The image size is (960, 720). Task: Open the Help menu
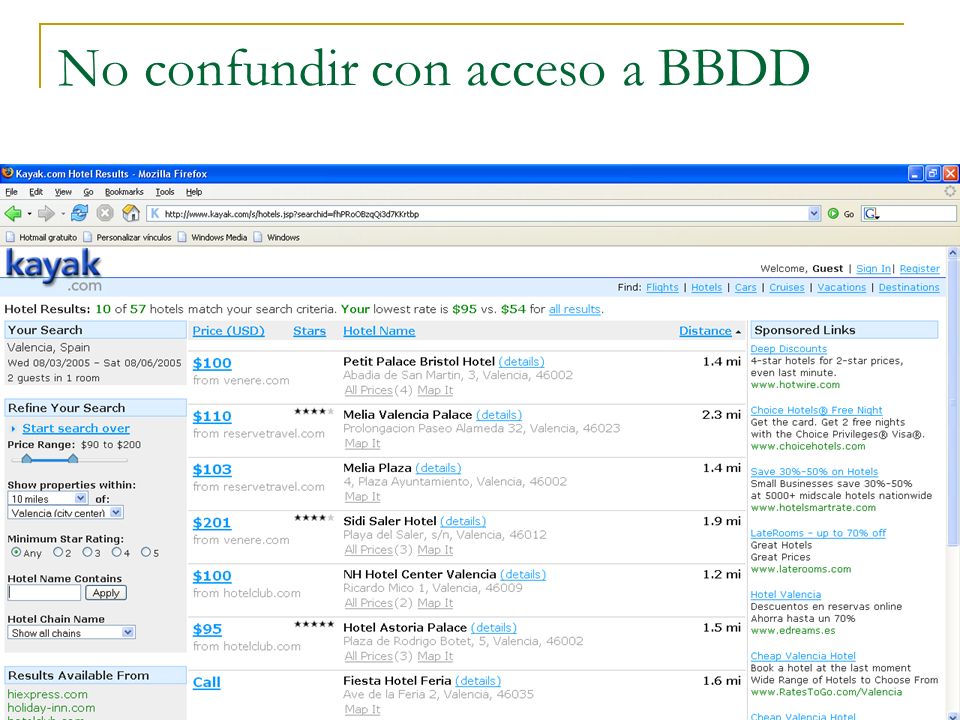tap(194, 192)
